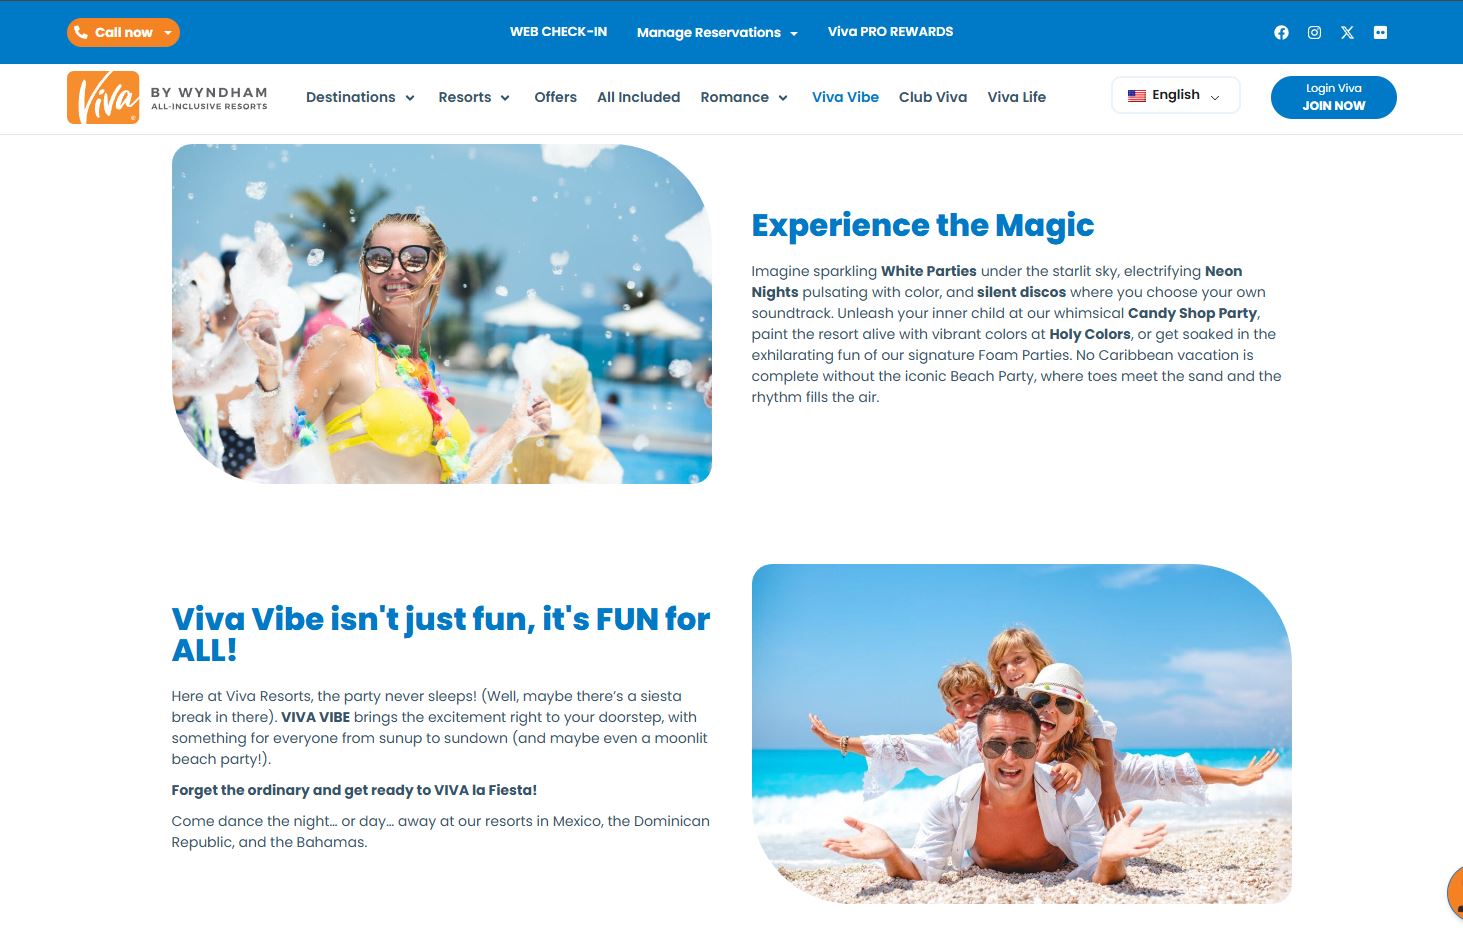Open the Instagram social icon
1463x938 pixels.
point(1314,33)
